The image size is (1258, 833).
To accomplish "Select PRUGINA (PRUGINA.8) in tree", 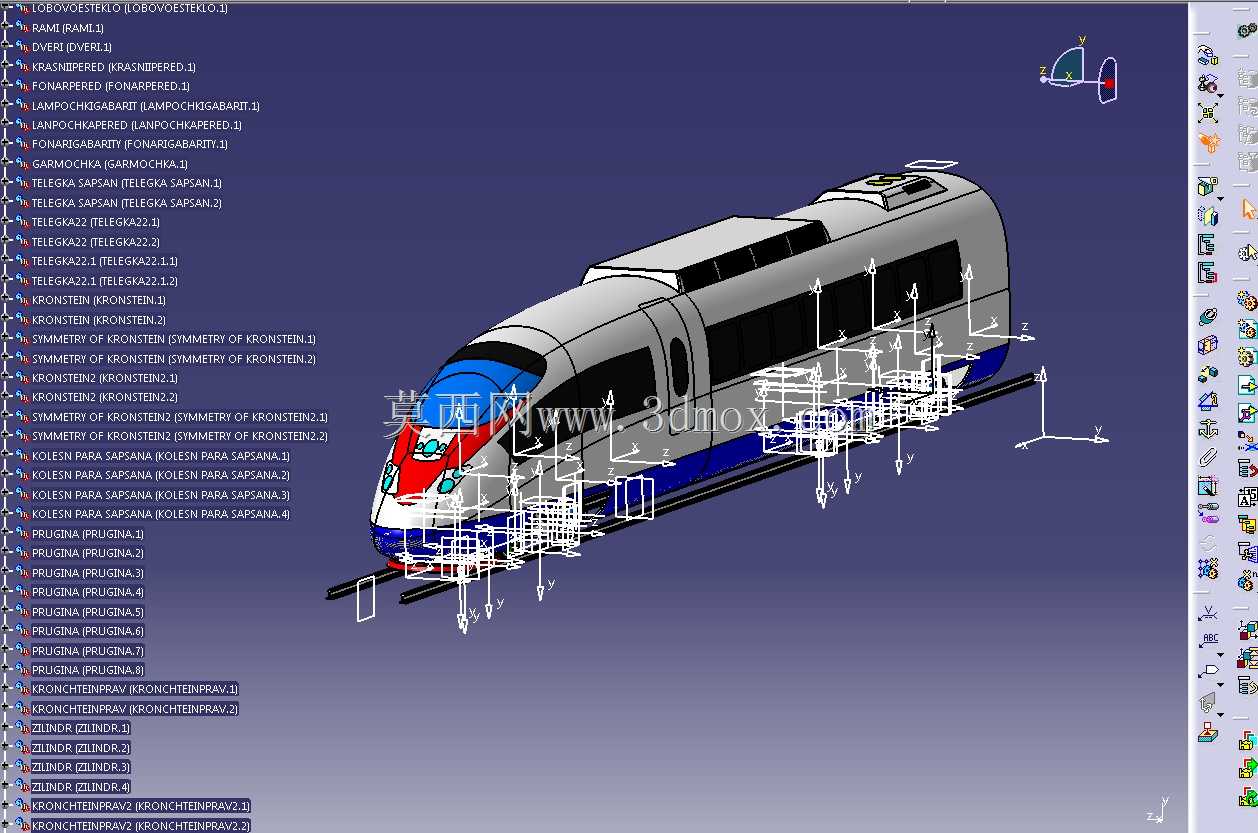I will [x=88, y=670].
